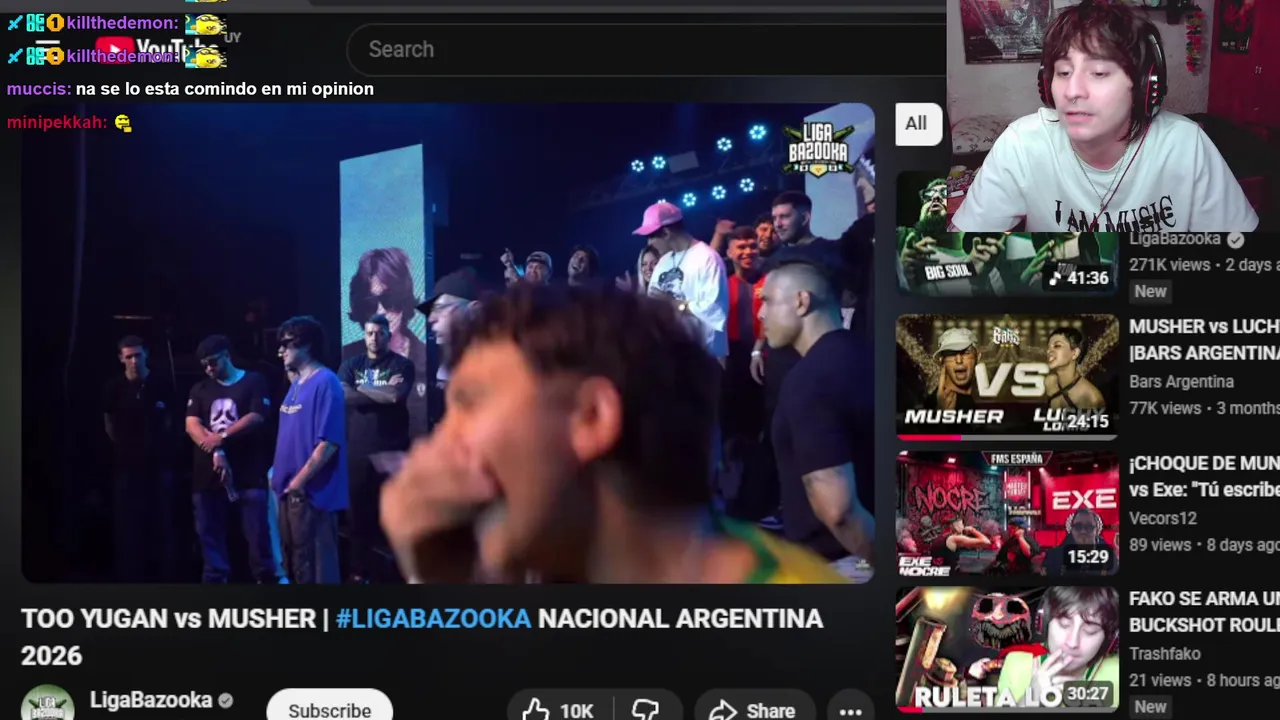The width and height of the screenshot is (1280, 720).
Task: Click killthedemon username in top chat line
Action: click(x=122, y=23)
